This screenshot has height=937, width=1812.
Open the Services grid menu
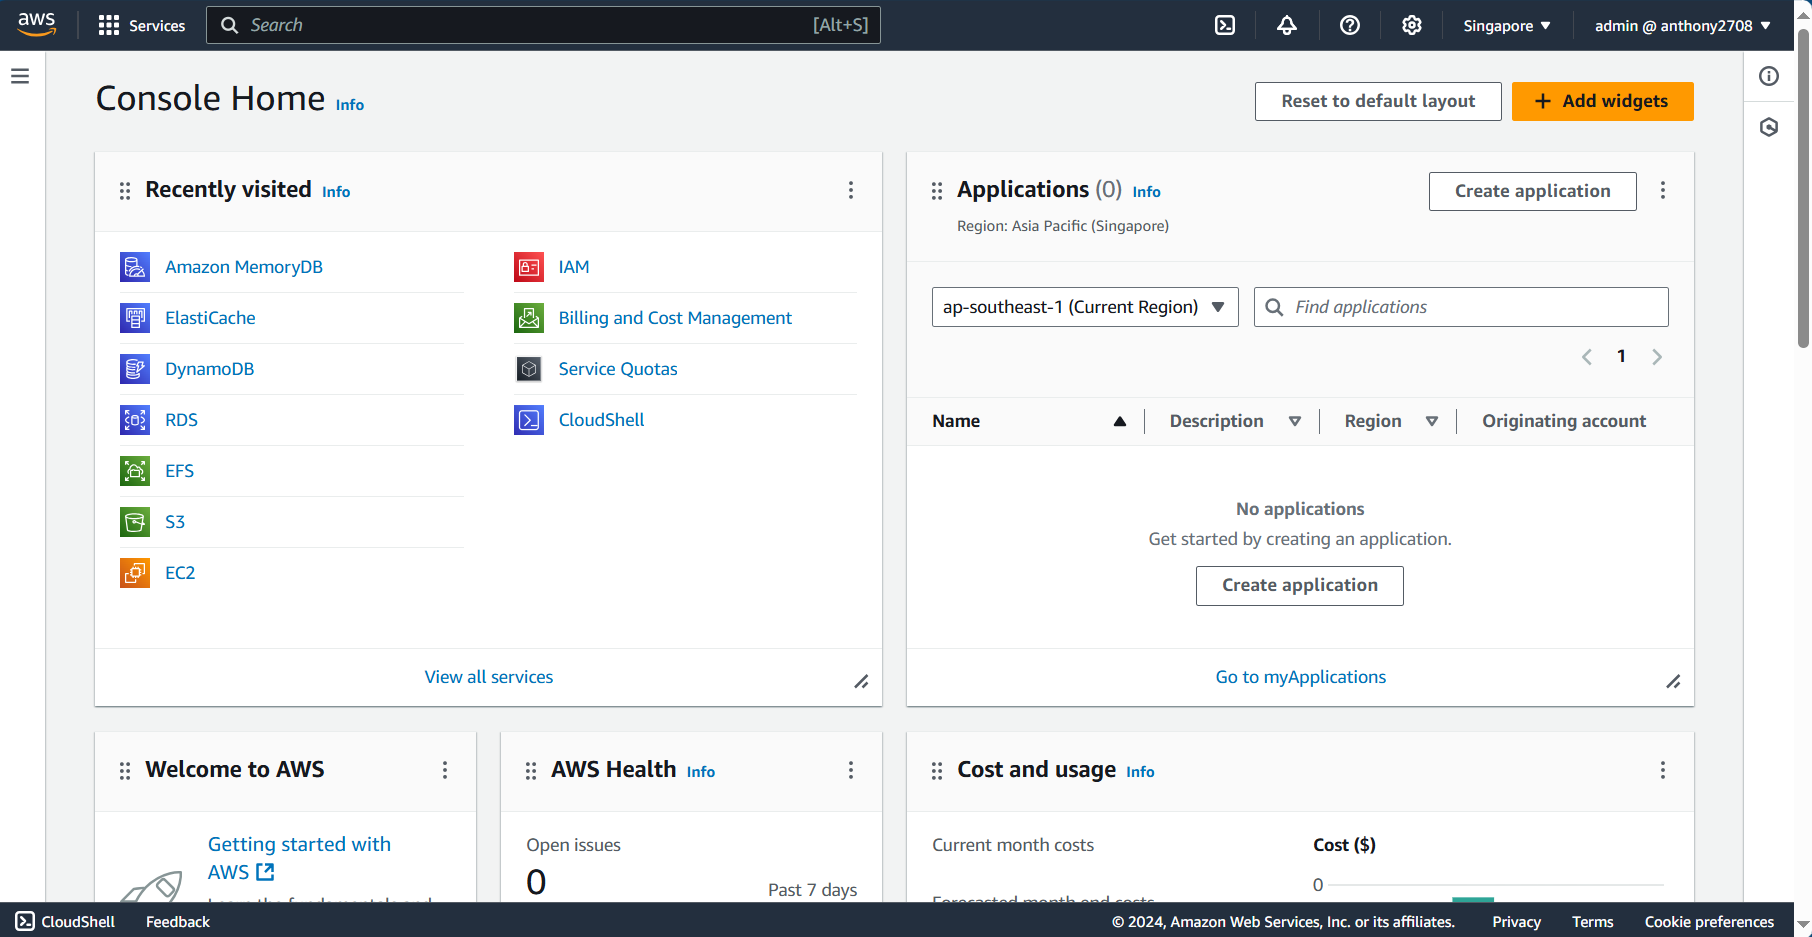[x=142, y=25]
